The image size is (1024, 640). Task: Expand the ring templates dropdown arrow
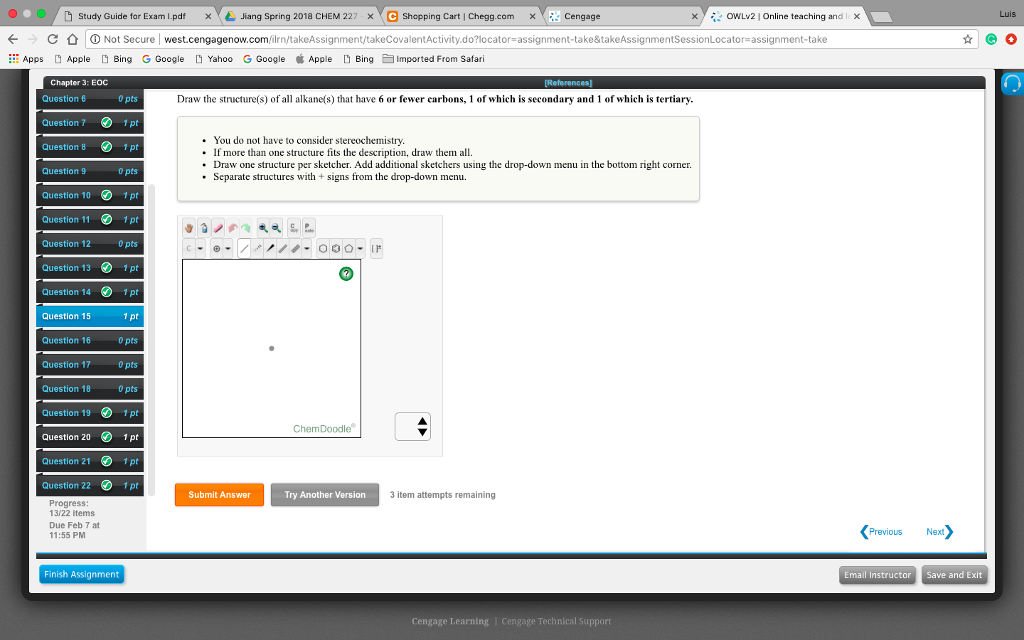(360, 249)
